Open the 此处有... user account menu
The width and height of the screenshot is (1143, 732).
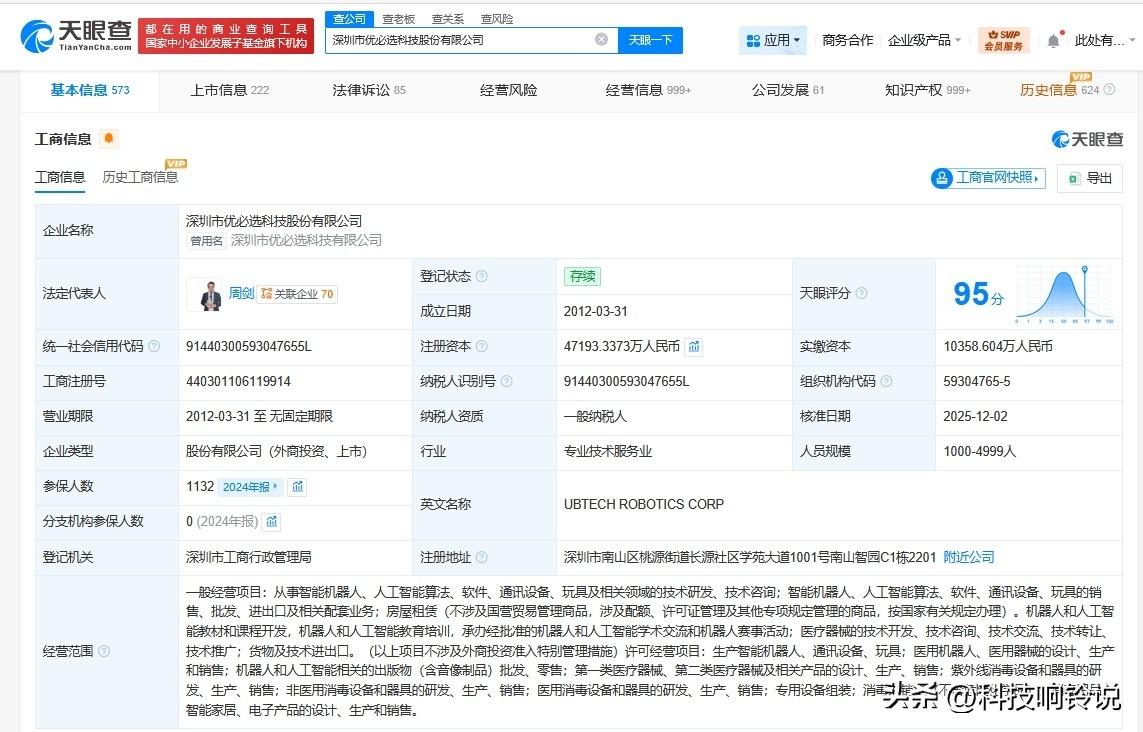click(1104, 40)
